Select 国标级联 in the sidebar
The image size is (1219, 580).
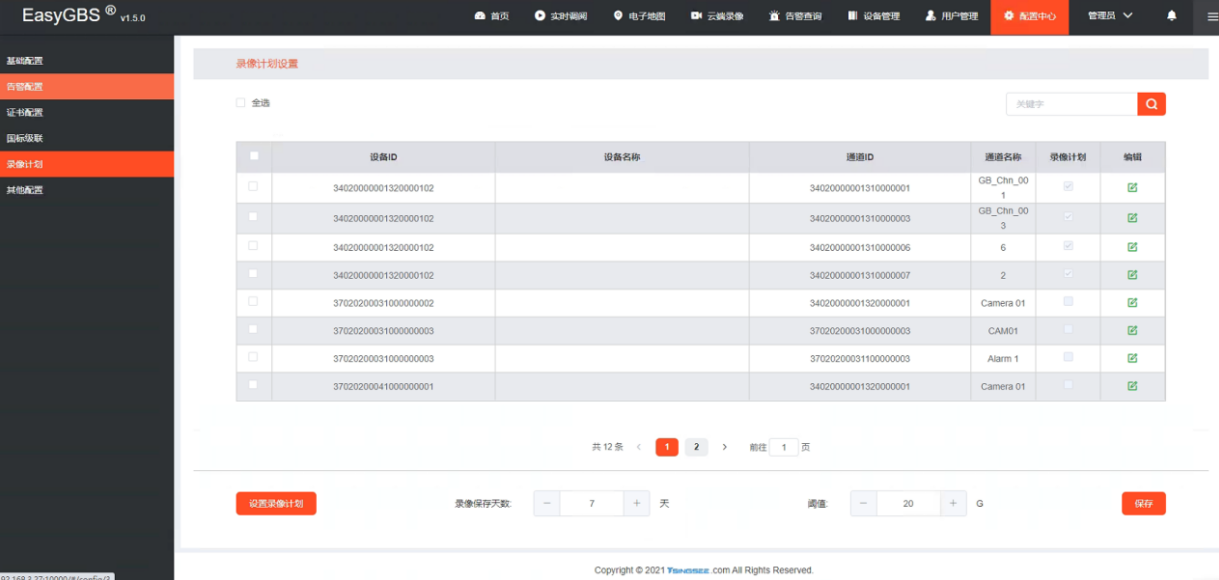tap(87, 139)
